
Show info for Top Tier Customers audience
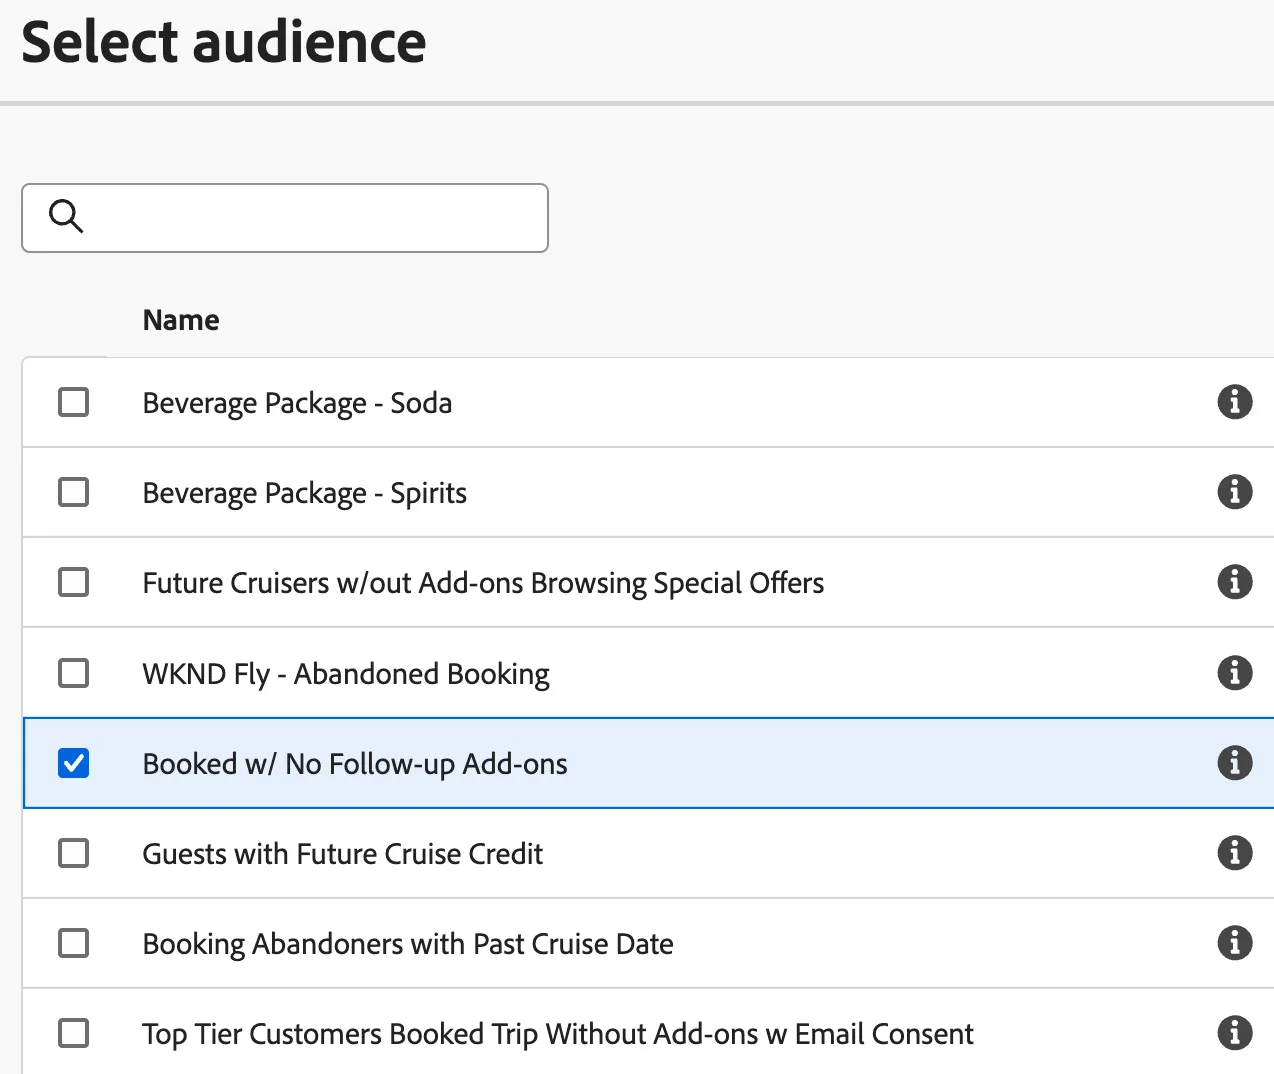pos(1235,1033)
